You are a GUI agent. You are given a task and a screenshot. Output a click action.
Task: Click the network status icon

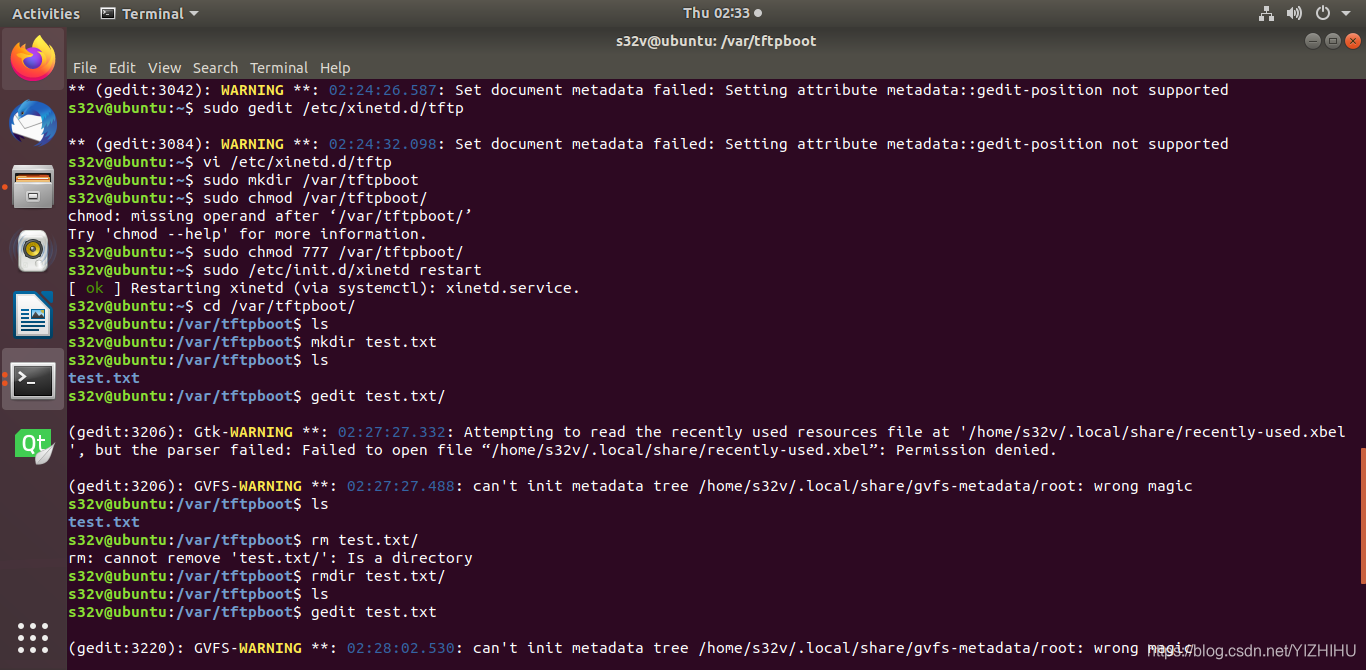click(x=1266, y=13)
